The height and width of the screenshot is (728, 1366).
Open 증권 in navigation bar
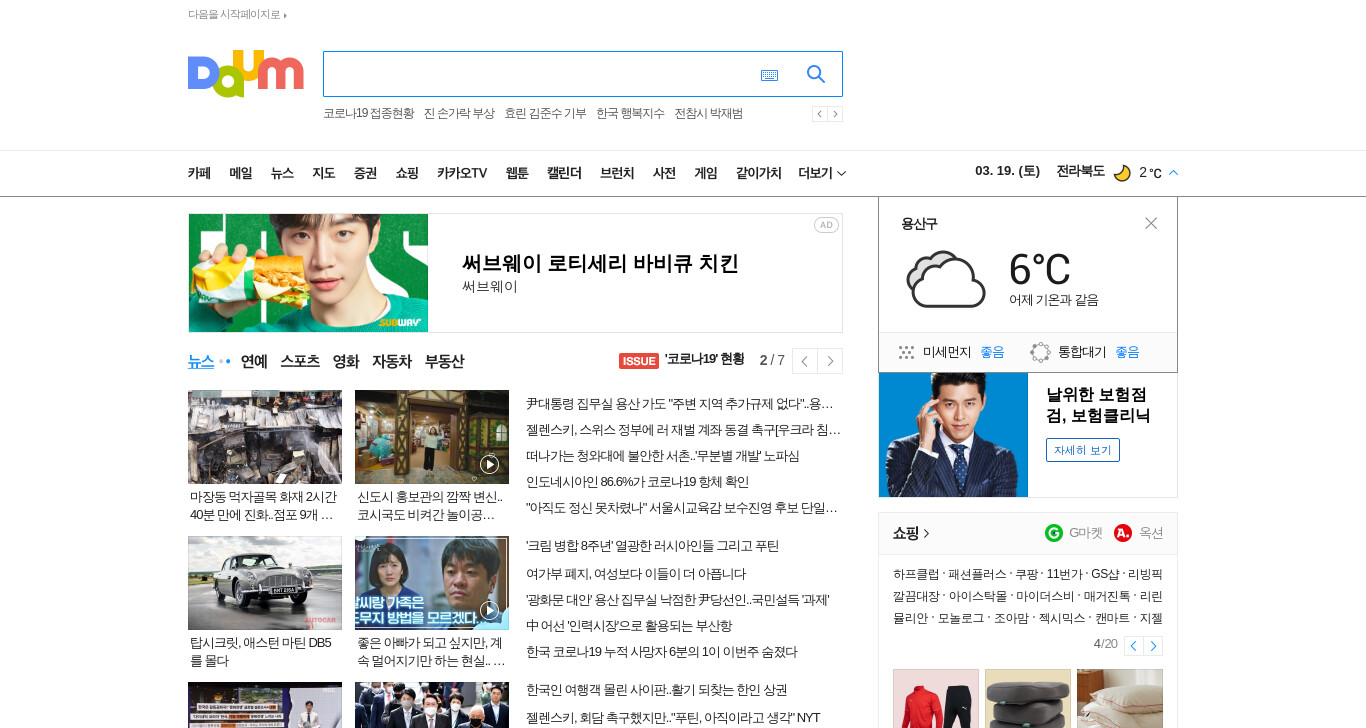coord(365,173)
